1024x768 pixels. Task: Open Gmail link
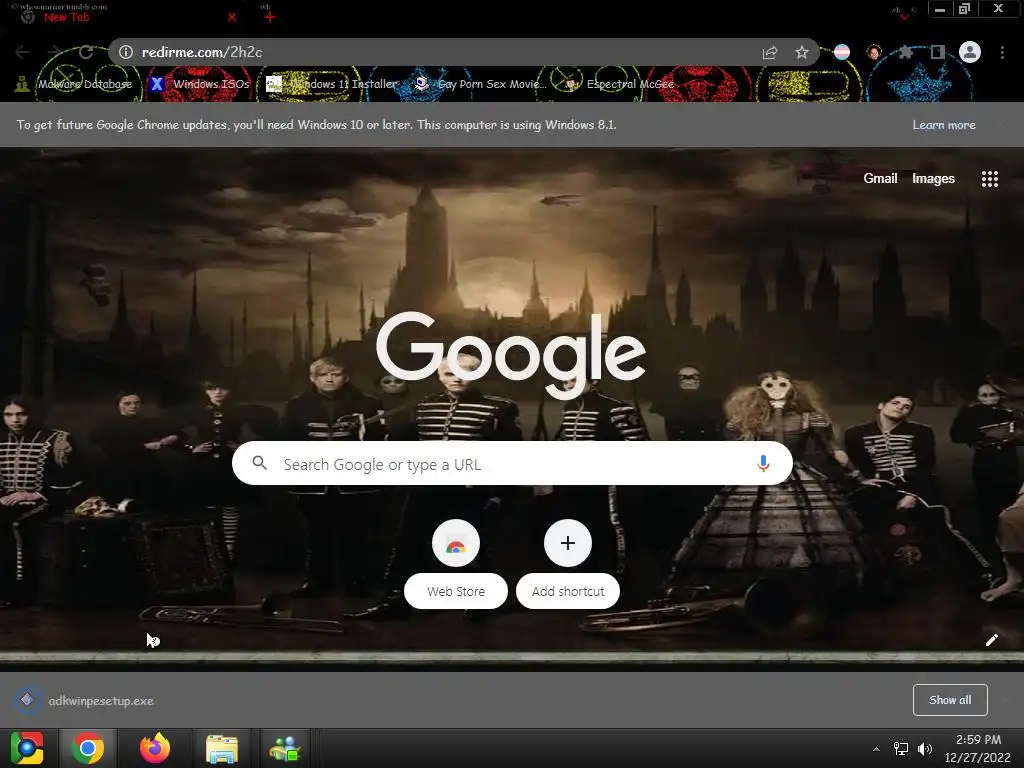click(880, 178)
